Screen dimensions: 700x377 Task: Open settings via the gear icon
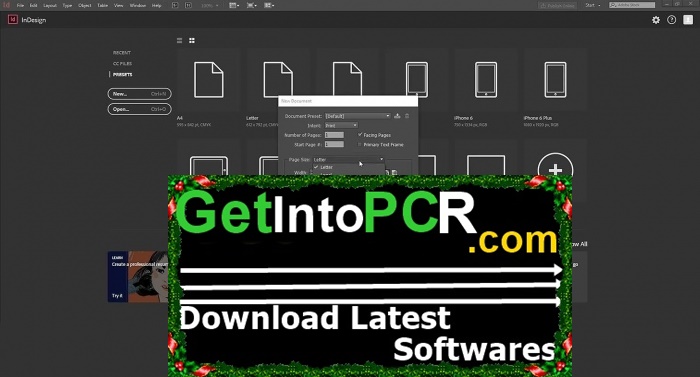[656, 20]
